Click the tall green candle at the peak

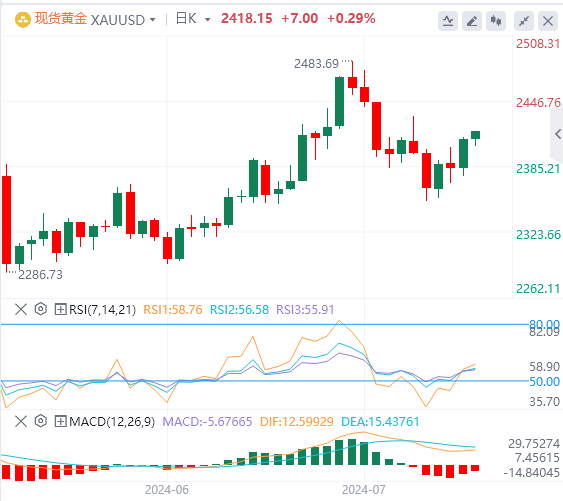[339, 102]
